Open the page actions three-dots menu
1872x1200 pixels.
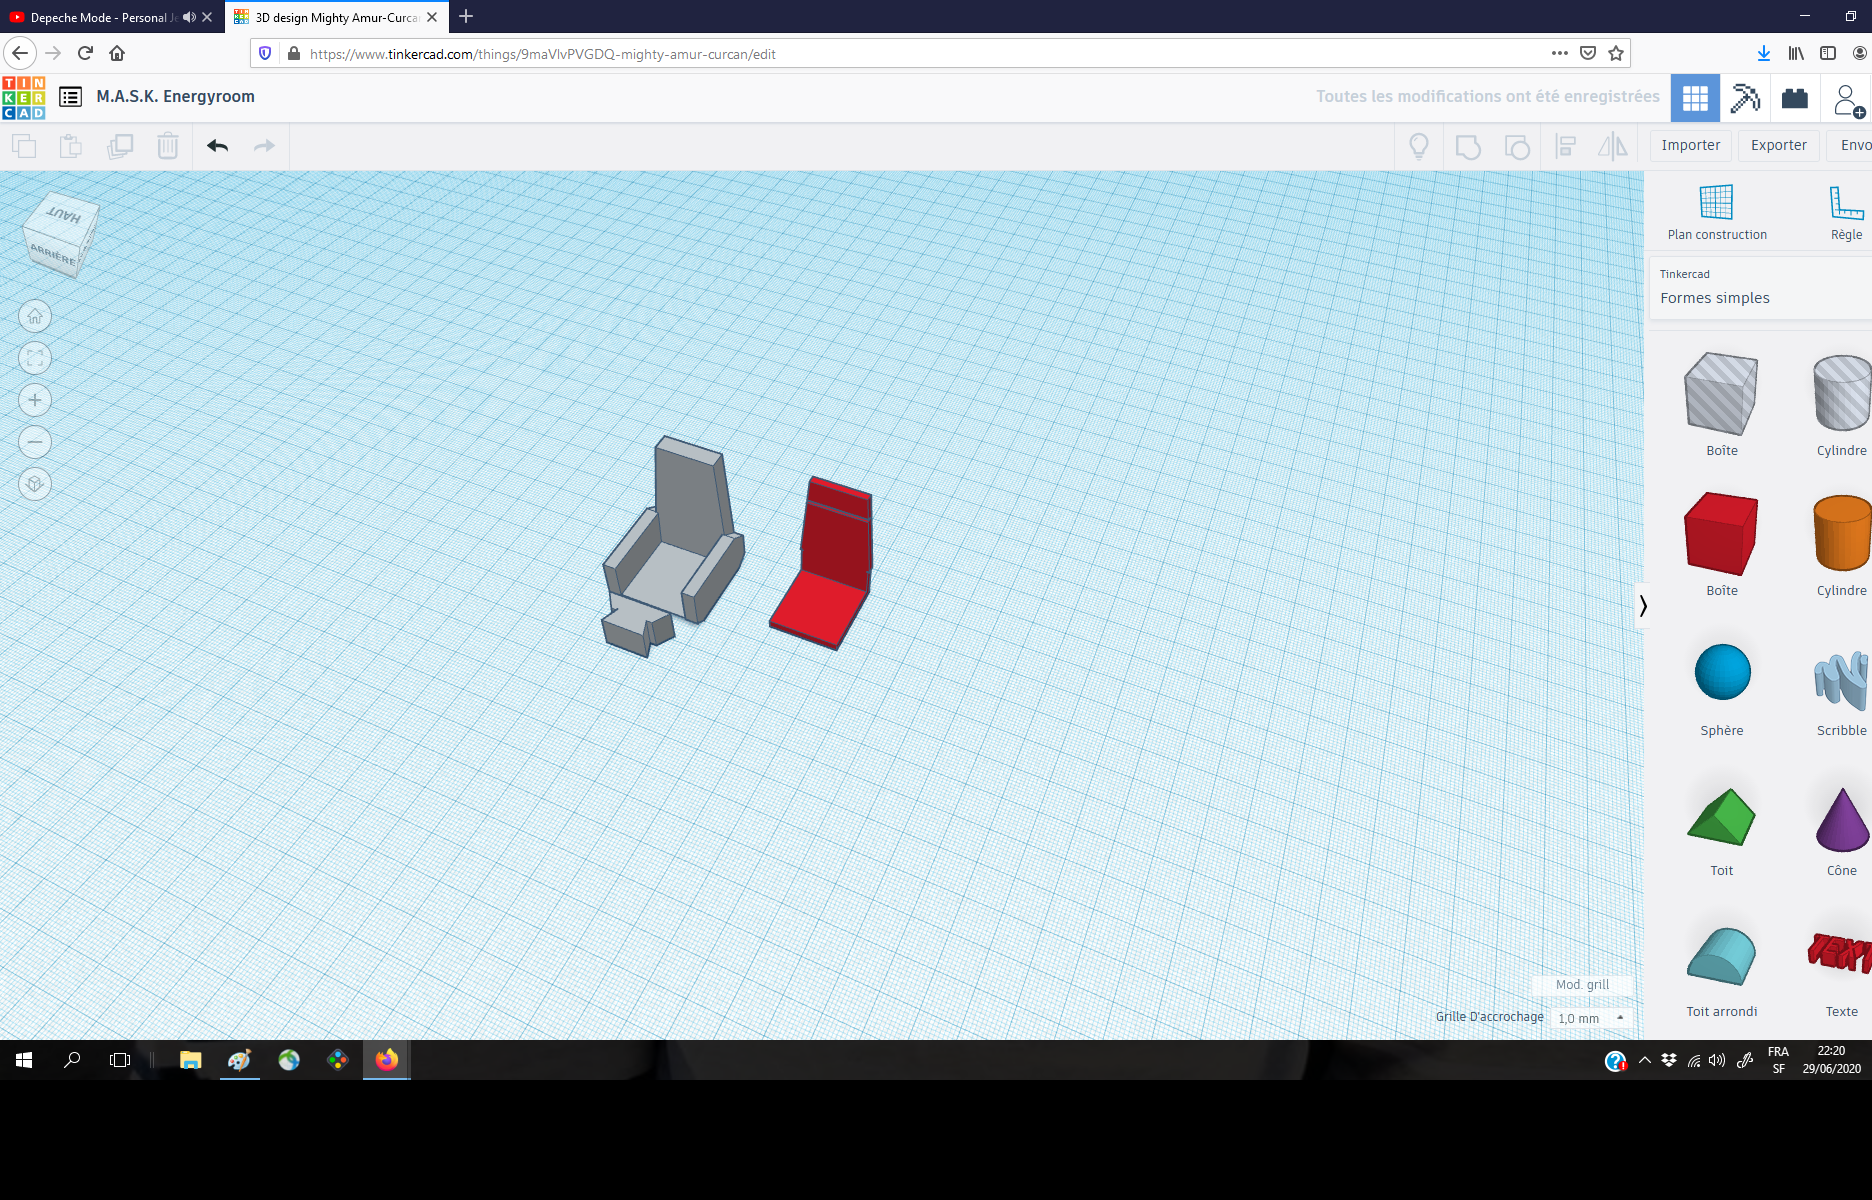point(1560,54)
